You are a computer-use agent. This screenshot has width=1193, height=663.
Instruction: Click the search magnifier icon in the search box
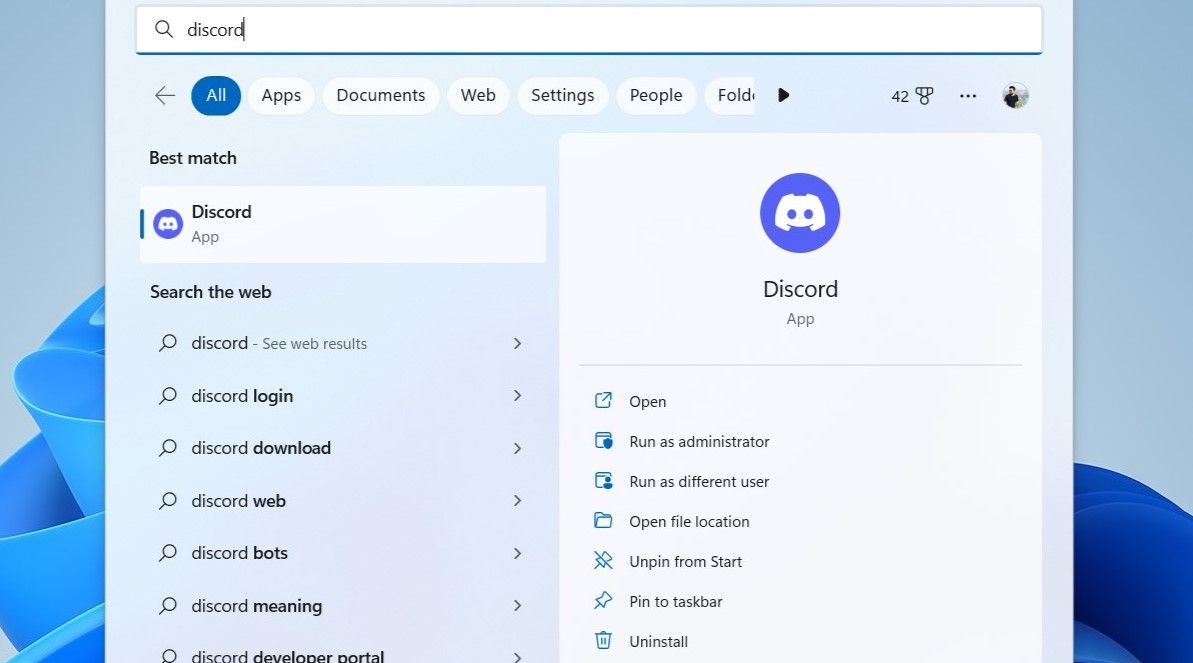pos(164,29)
